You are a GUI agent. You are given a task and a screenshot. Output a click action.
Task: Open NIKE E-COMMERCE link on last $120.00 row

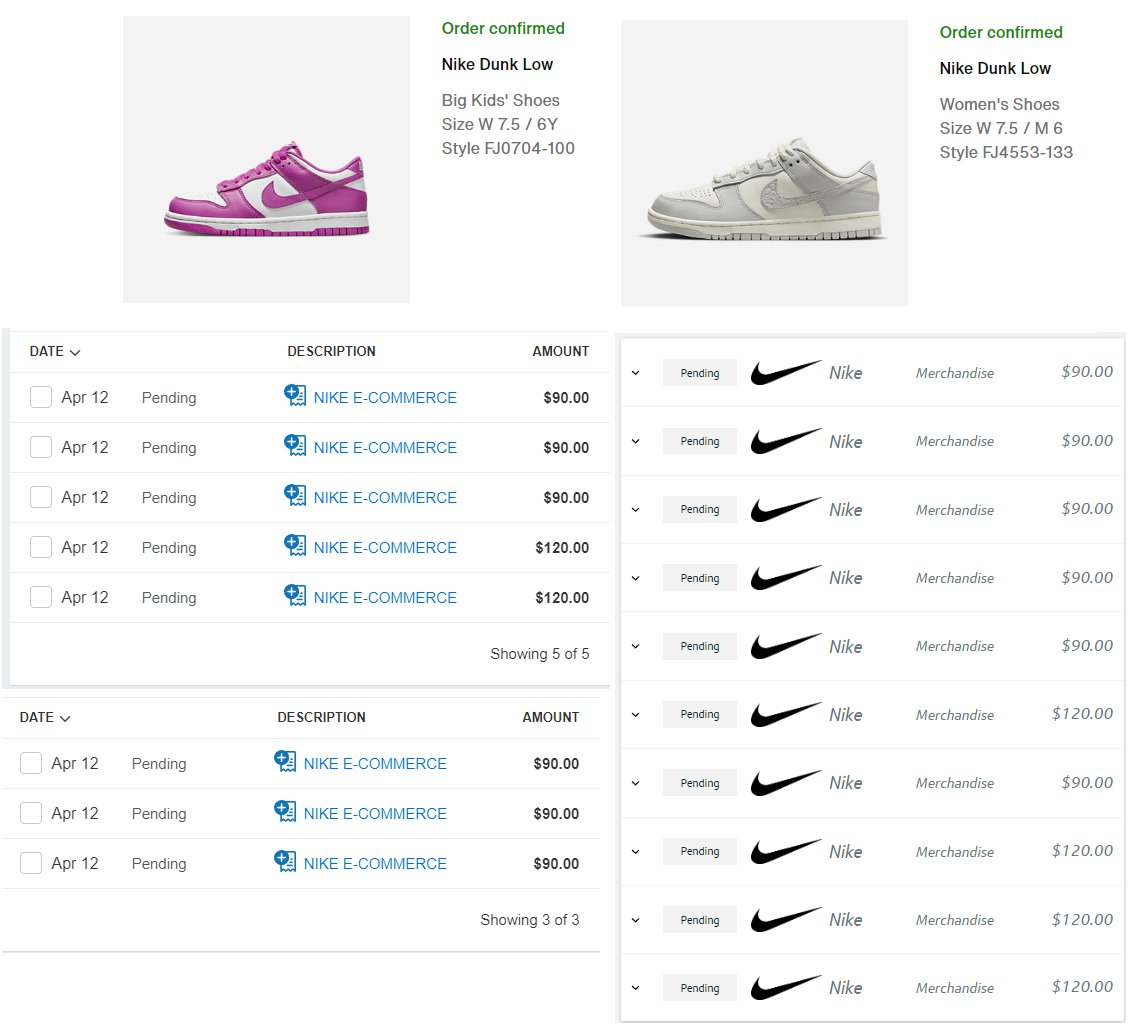[385, 598]
